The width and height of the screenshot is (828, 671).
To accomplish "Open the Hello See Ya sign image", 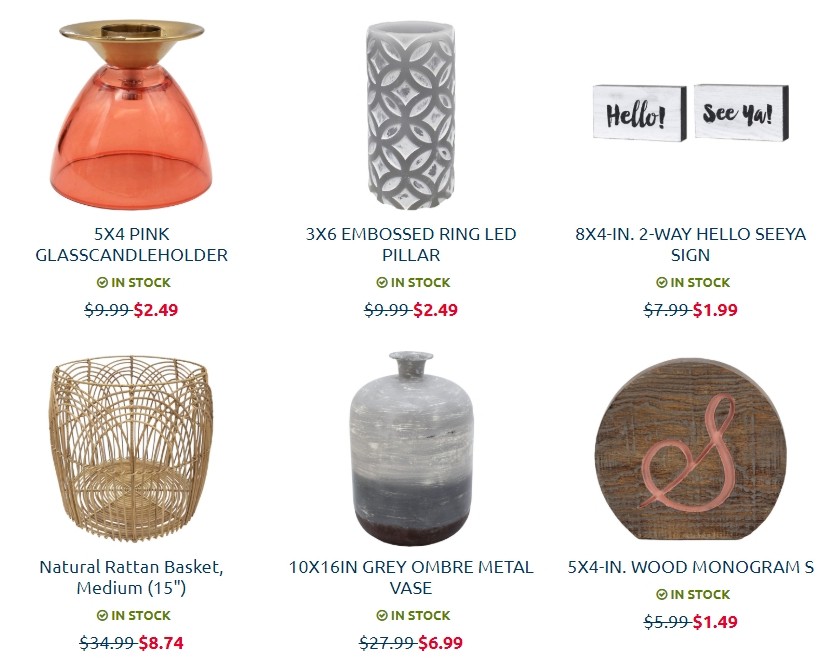I will click(691, 112).
